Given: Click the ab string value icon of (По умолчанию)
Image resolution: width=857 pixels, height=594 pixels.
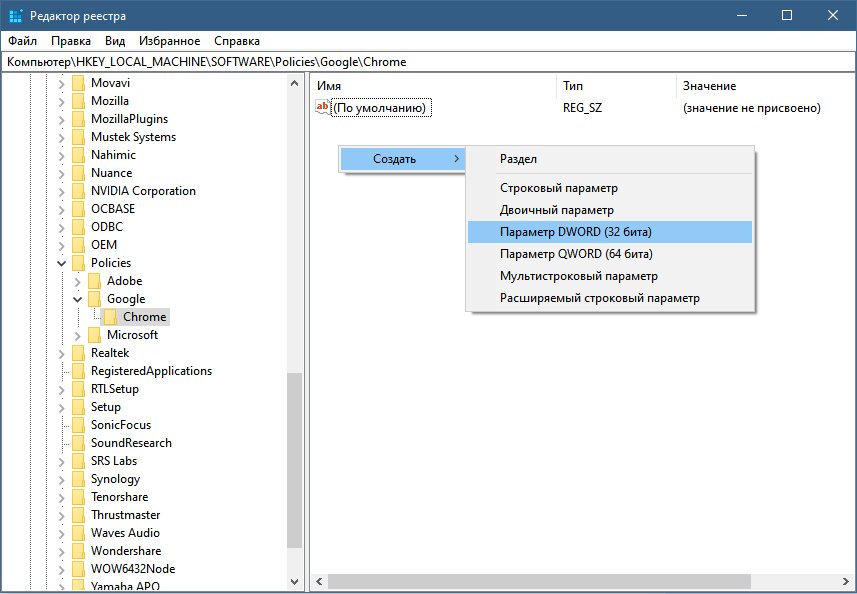Looking at the screenshot, I should 323,107.
